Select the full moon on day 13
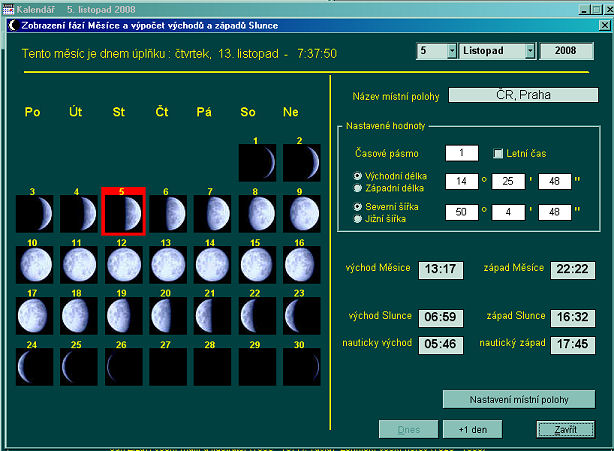Image resolution: width=614 pixels, height=451 pixels. pos(167,264)
